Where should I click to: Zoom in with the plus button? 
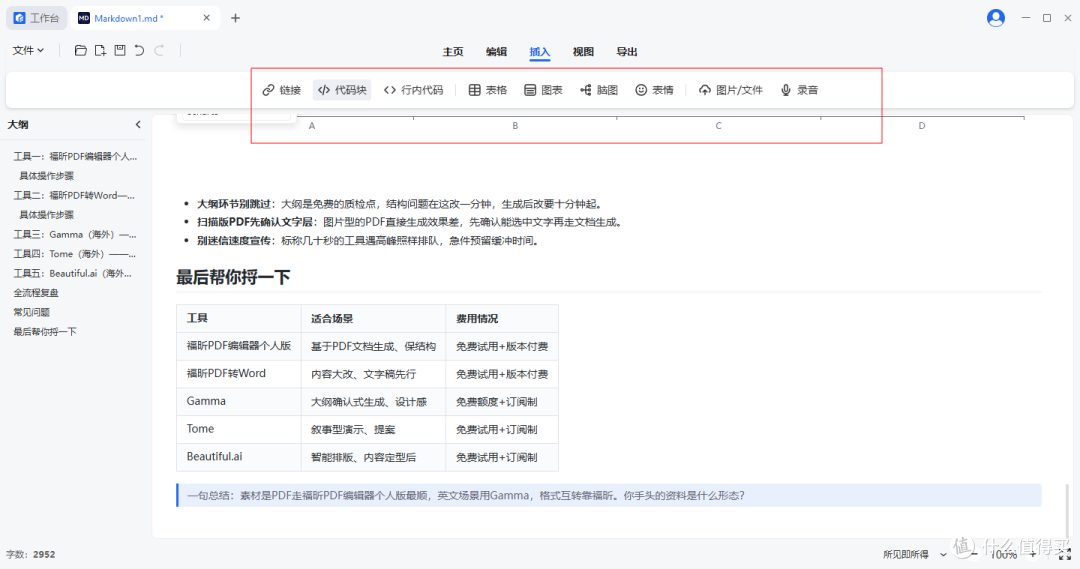[1033, 555]
